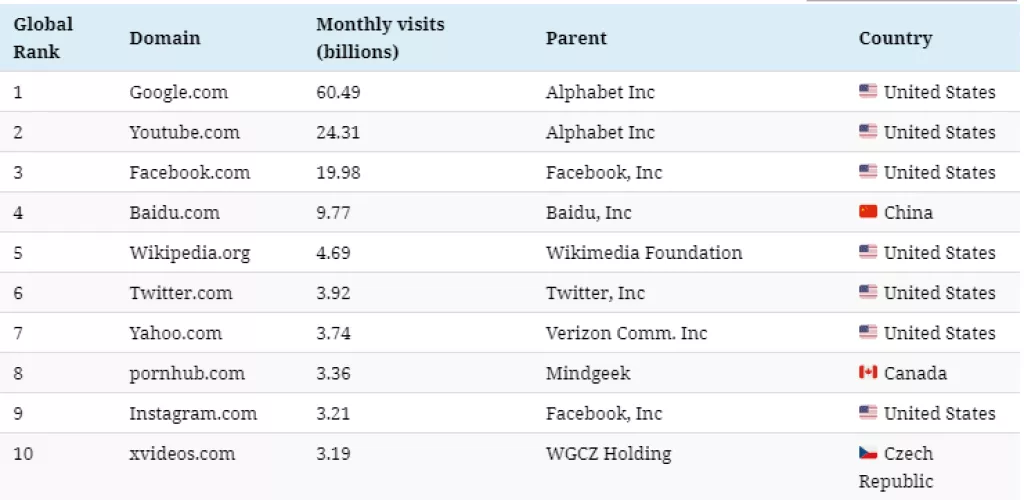This screenshot has width=1024, height=500.
Task: Click the Wikimedia Foundation parent cell
Action: click(x=644, y=252)
